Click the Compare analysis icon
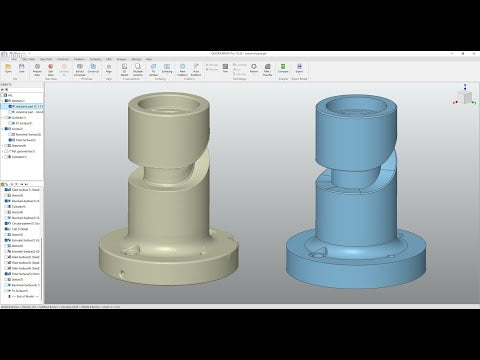The image size is (480, 360). pos(283,68)
